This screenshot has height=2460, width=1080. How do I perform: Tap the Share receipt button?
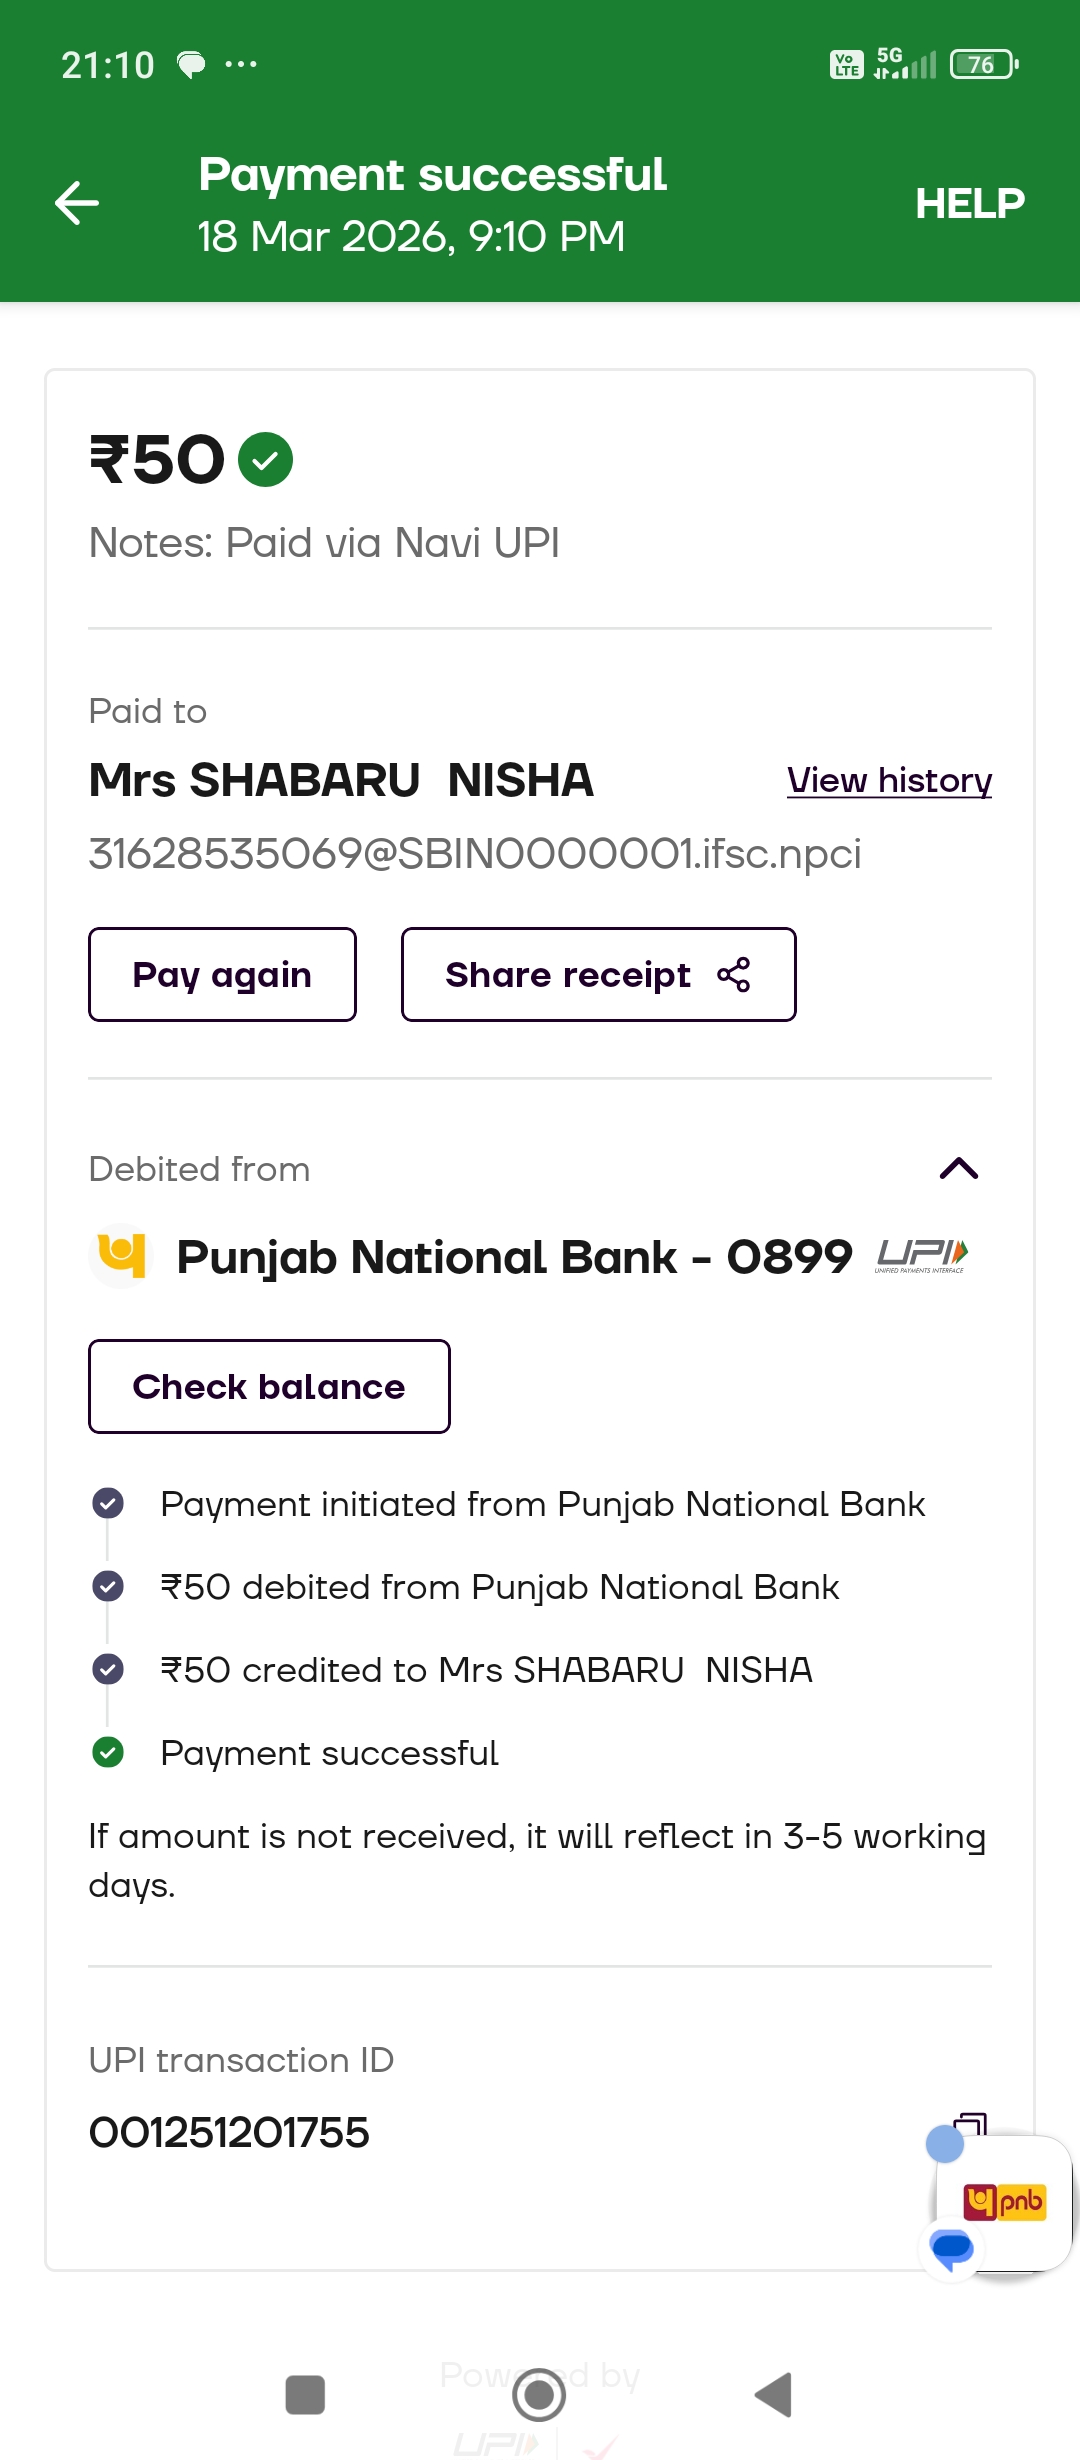click(x=598, y=975)
